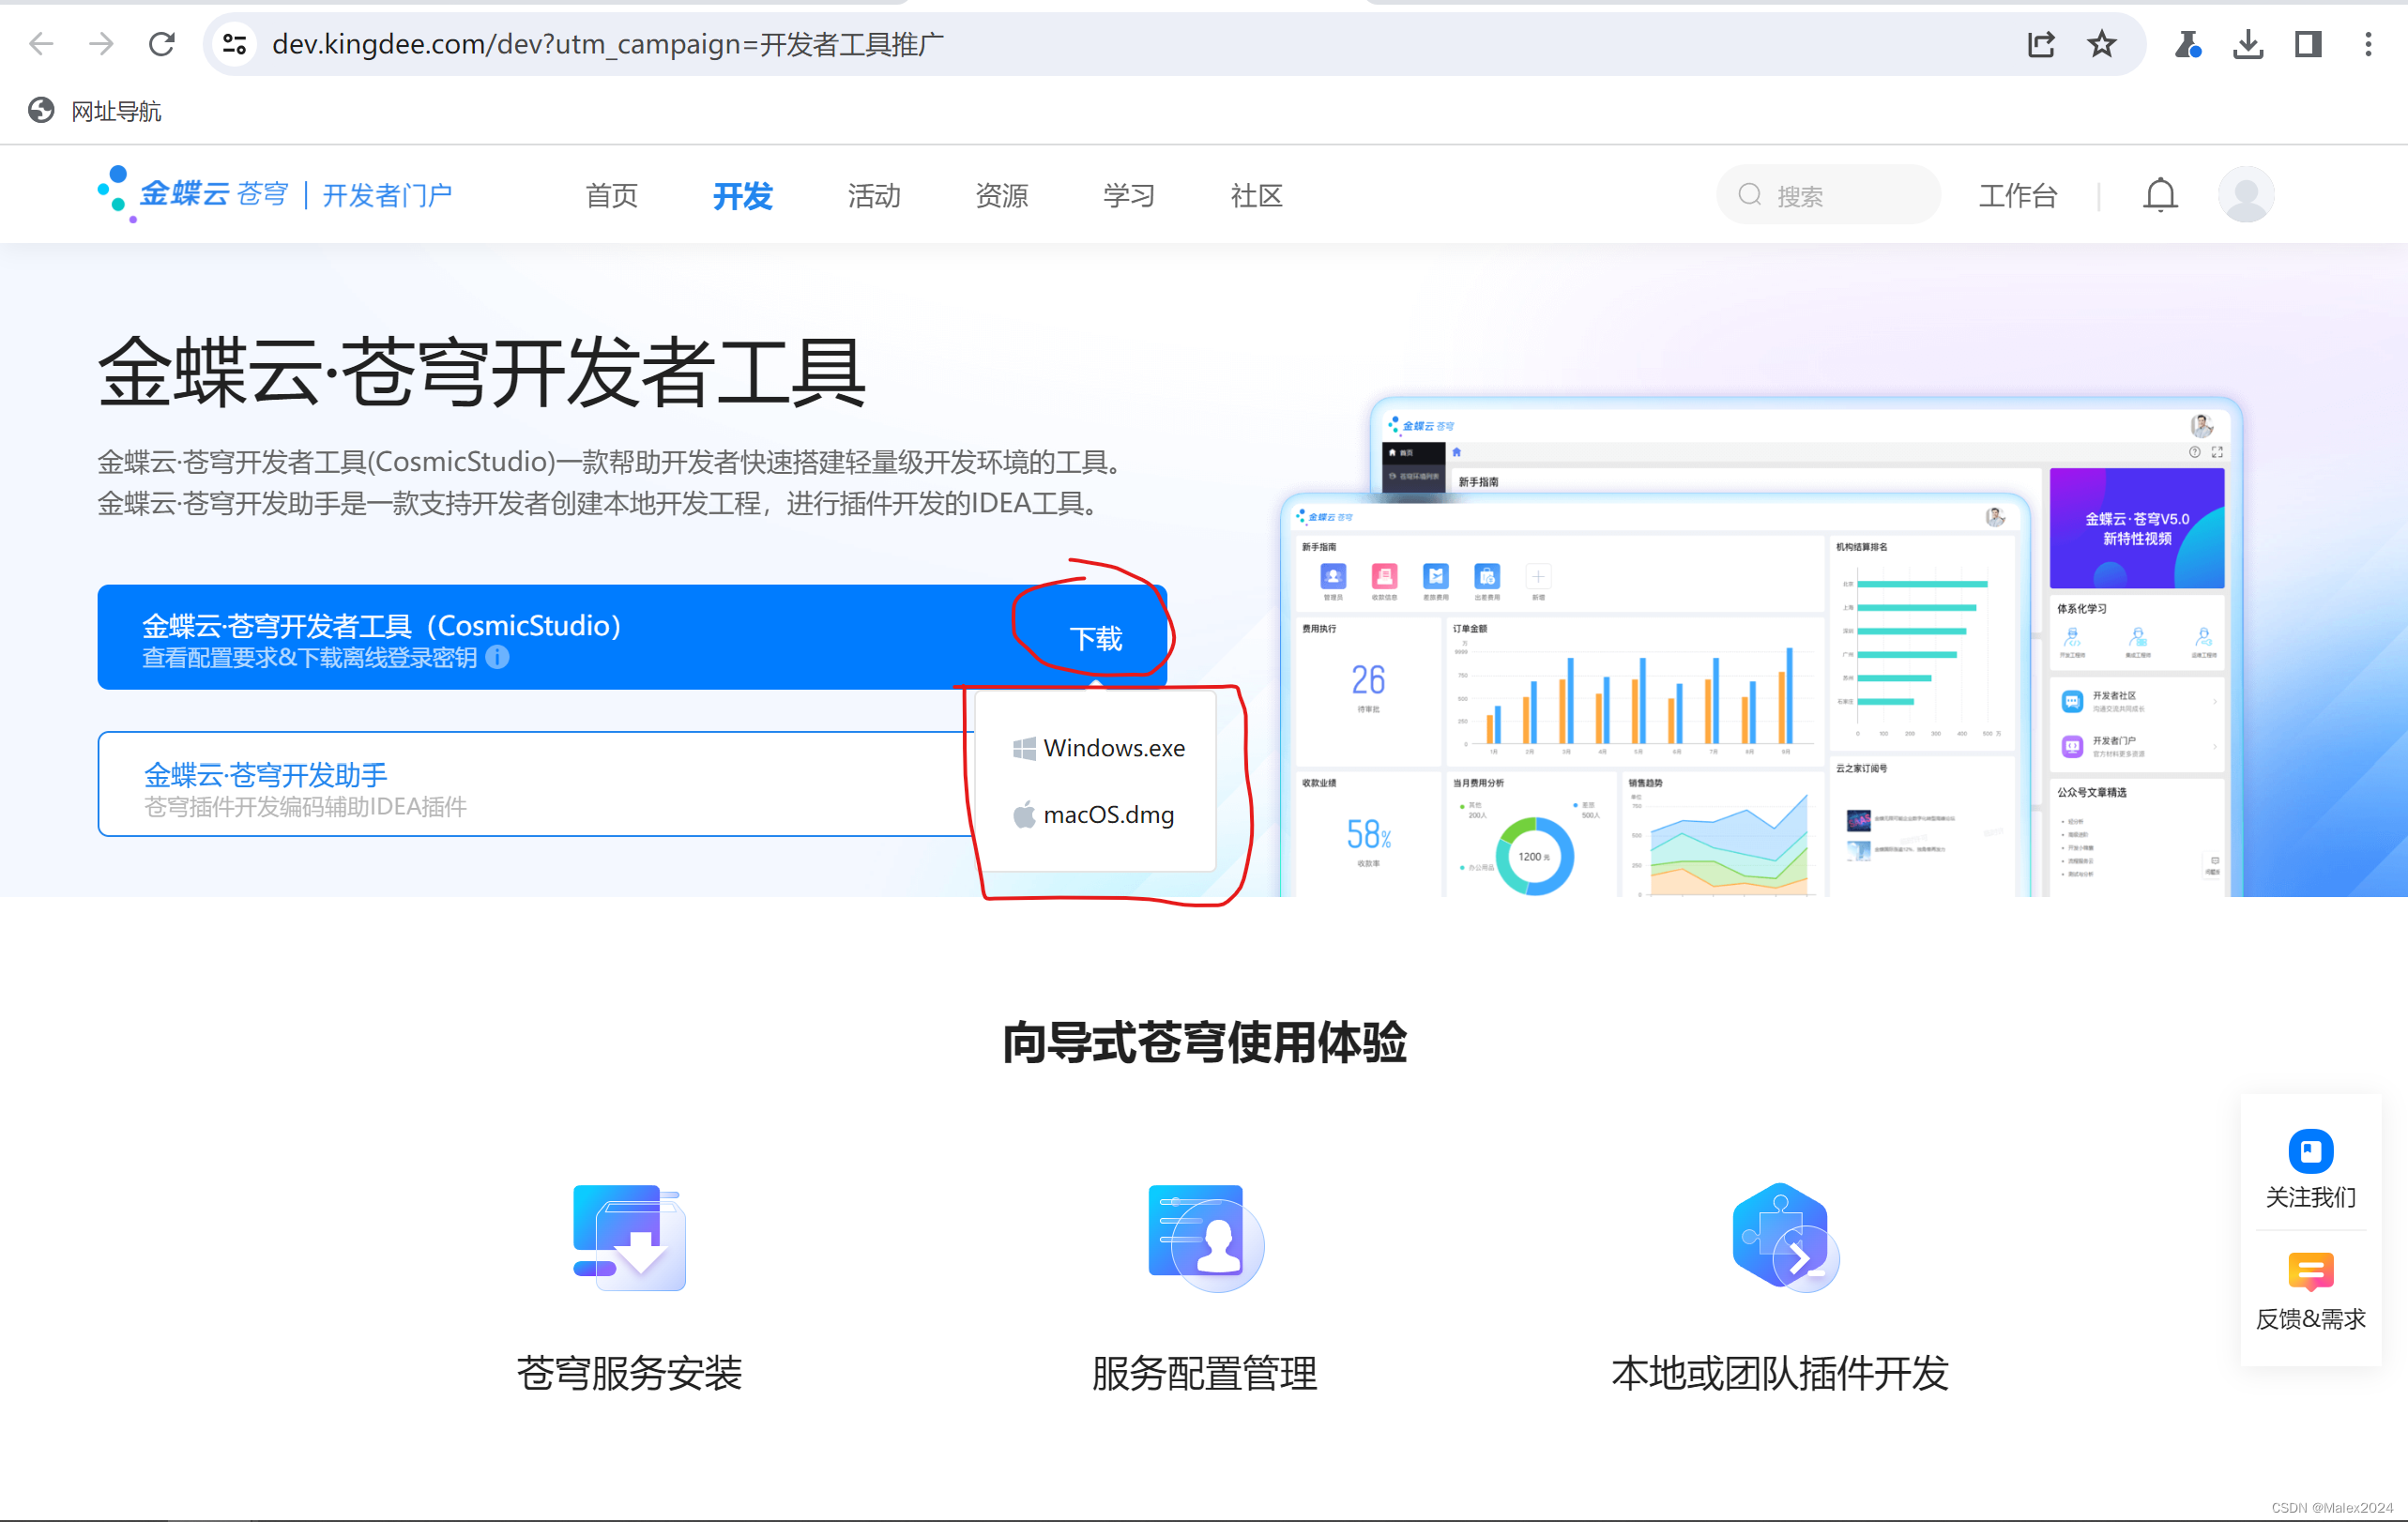Screen dimensions: 2408x1522
Task: Open the 社区 navigation tab
Action: [x=1256, y=196]
